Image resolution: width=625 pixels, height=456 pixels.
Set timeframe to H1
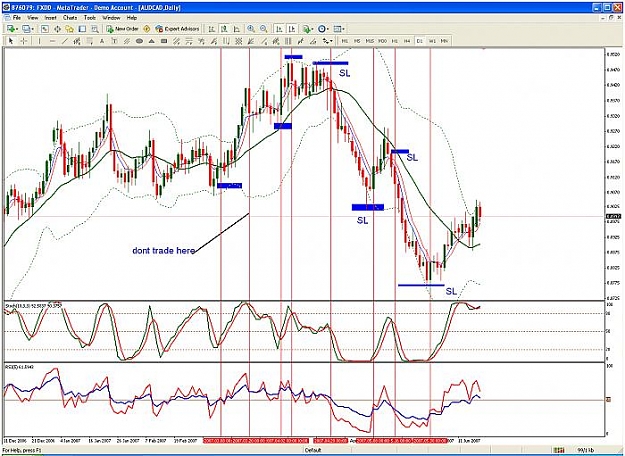(x=395, y=41)
